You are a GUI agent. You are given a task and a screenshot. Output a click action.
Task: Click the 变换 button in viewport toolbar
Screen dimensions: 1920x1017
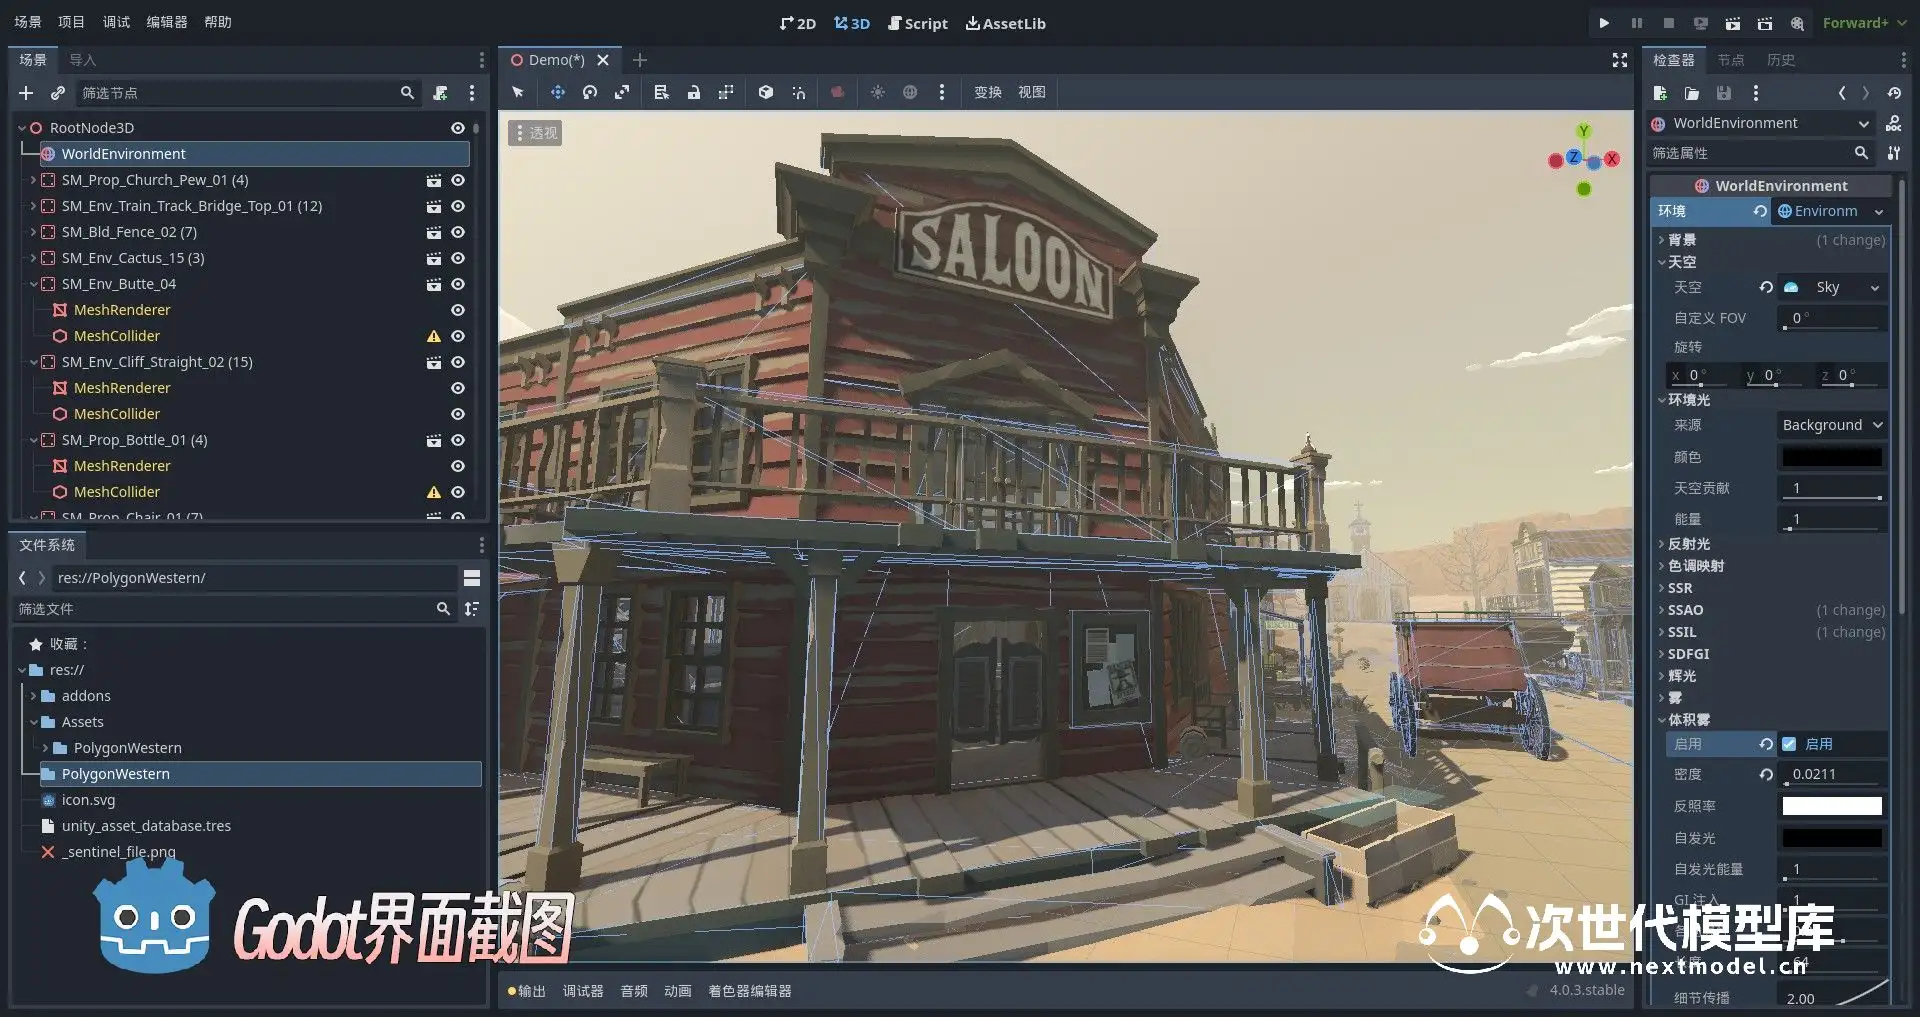tap(987, 92)
